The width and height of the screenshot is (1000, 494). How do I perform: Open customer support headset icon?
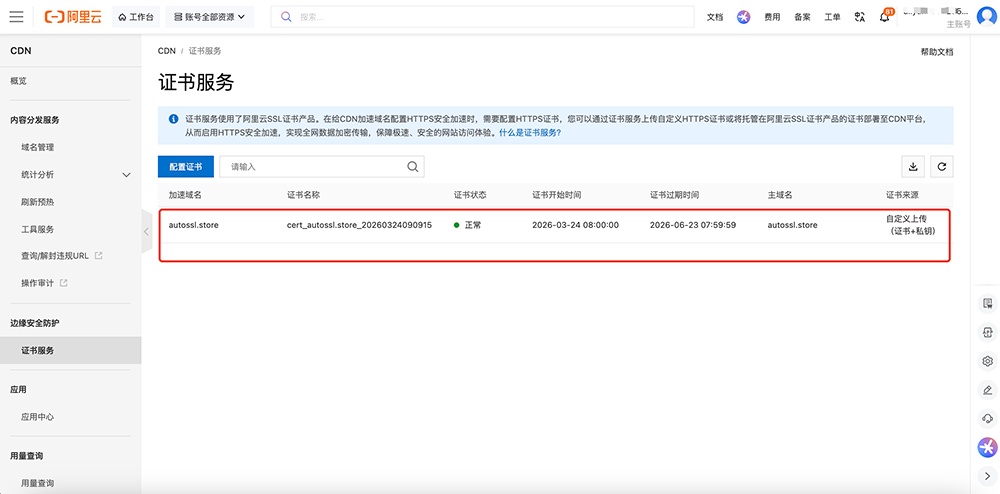pos(988,418)
